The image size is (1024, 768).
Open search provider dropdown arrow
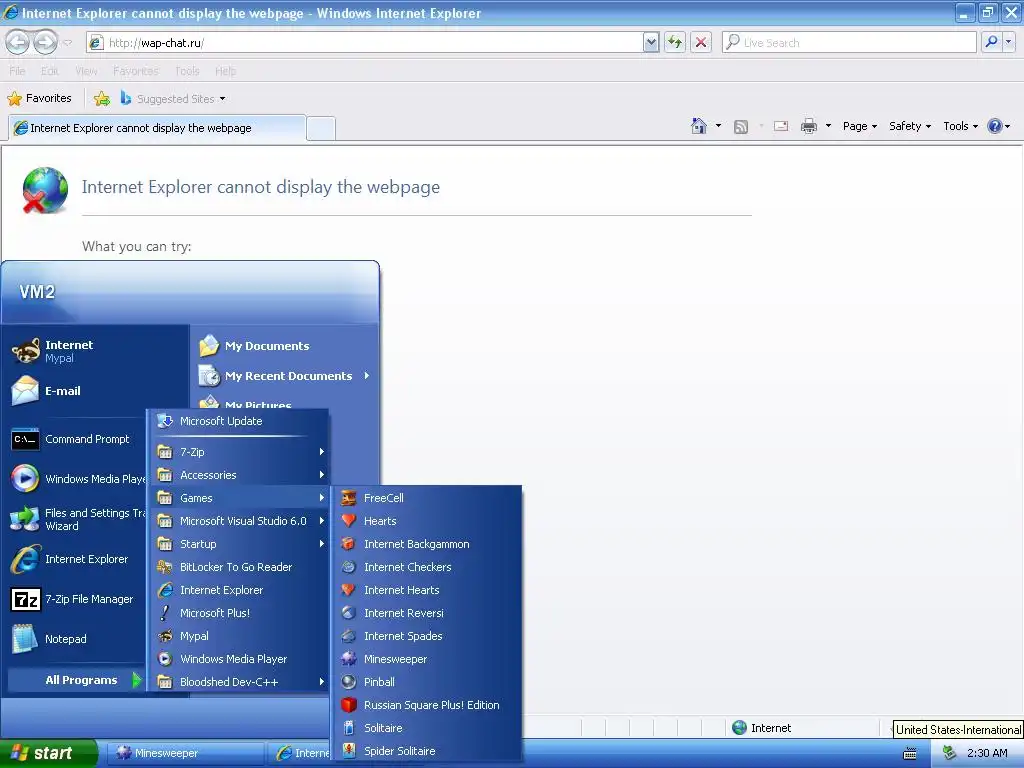(x=1008, y=42)
